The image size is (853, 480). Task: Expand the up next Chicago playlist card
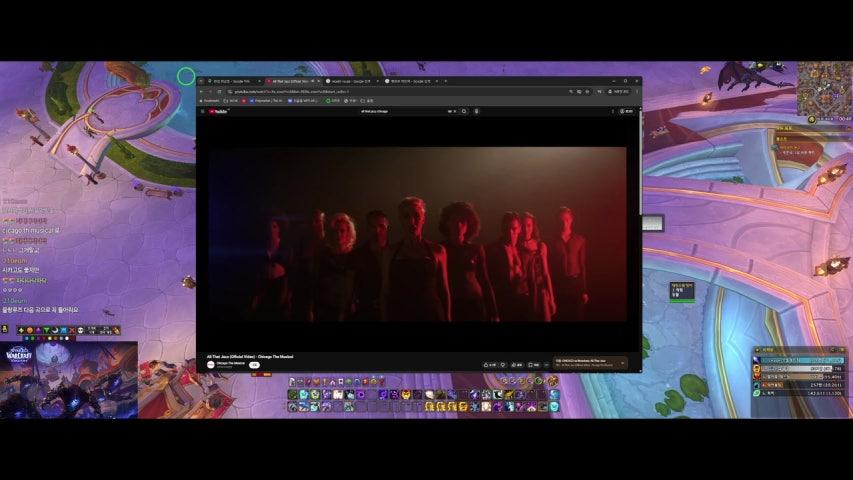[622, 363]
